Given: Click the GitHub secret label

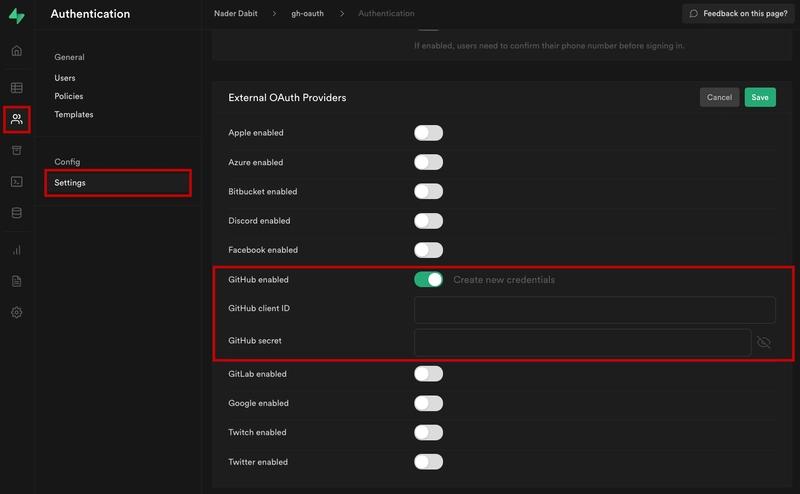Looking at the screenshot, I should pyautogui.click(x=255, y=340).
